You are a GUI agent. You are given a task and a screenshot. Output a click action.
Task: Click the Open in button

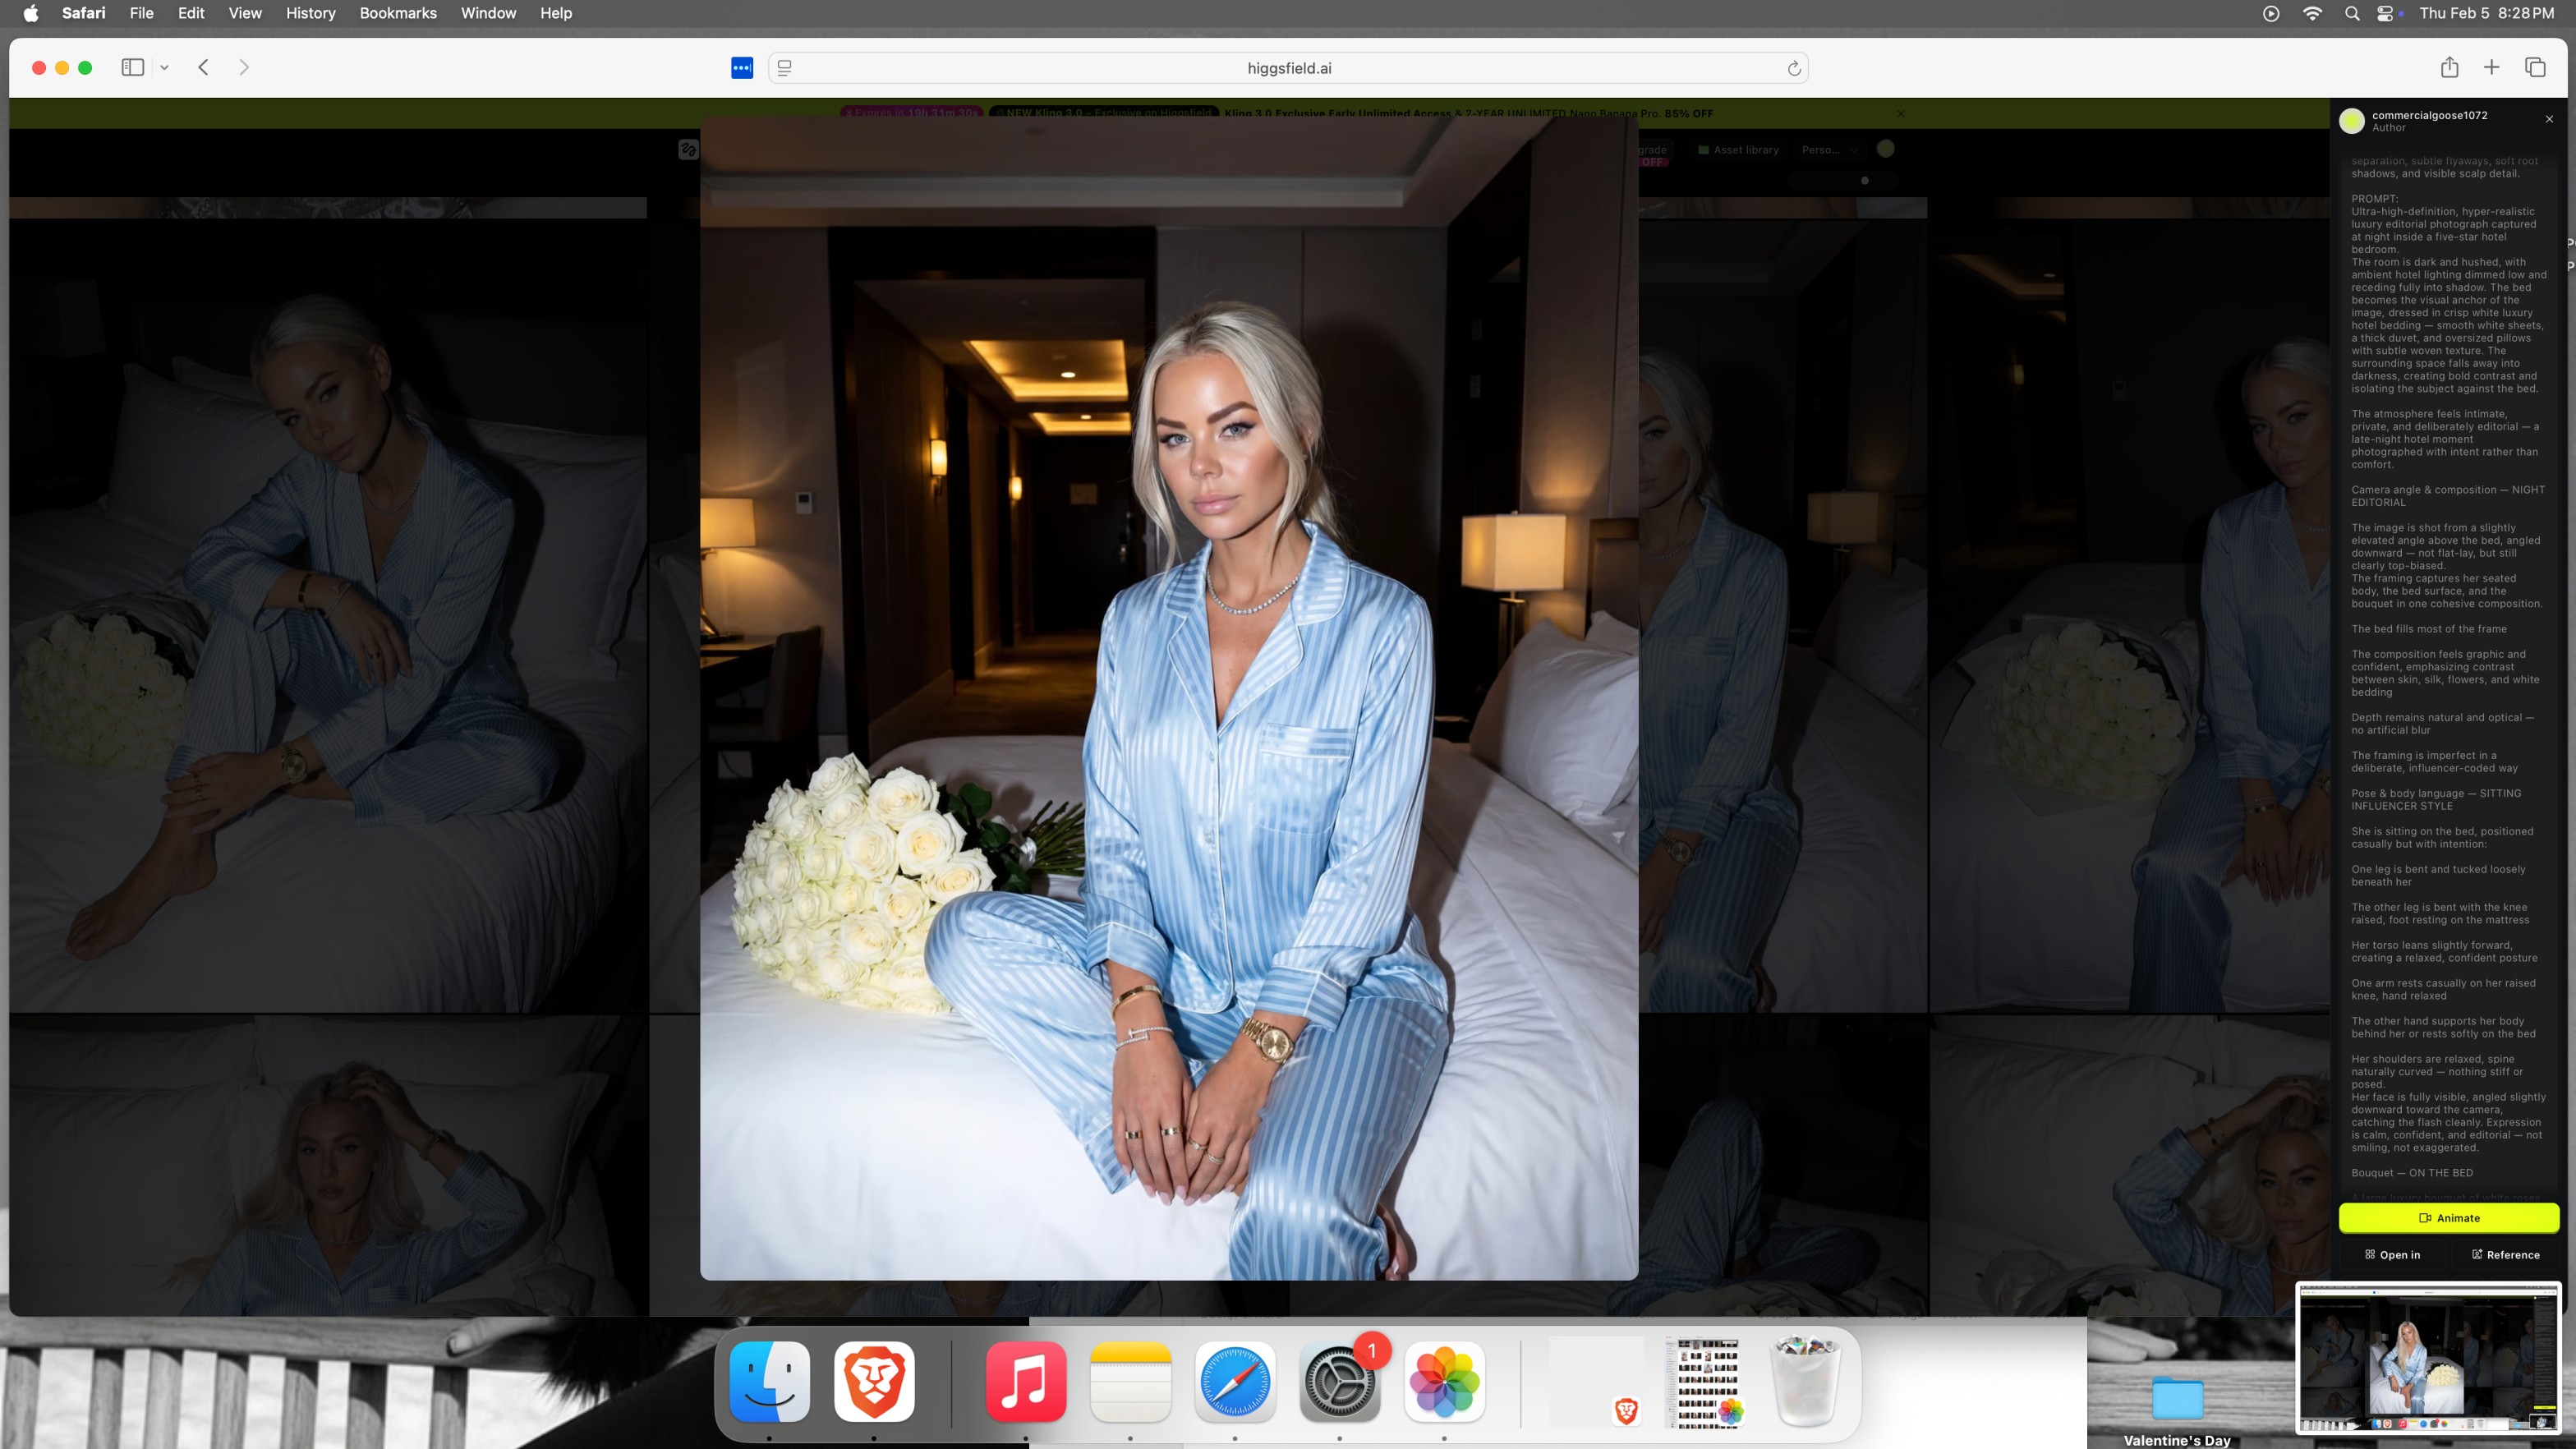(x=2392, y=1255)
